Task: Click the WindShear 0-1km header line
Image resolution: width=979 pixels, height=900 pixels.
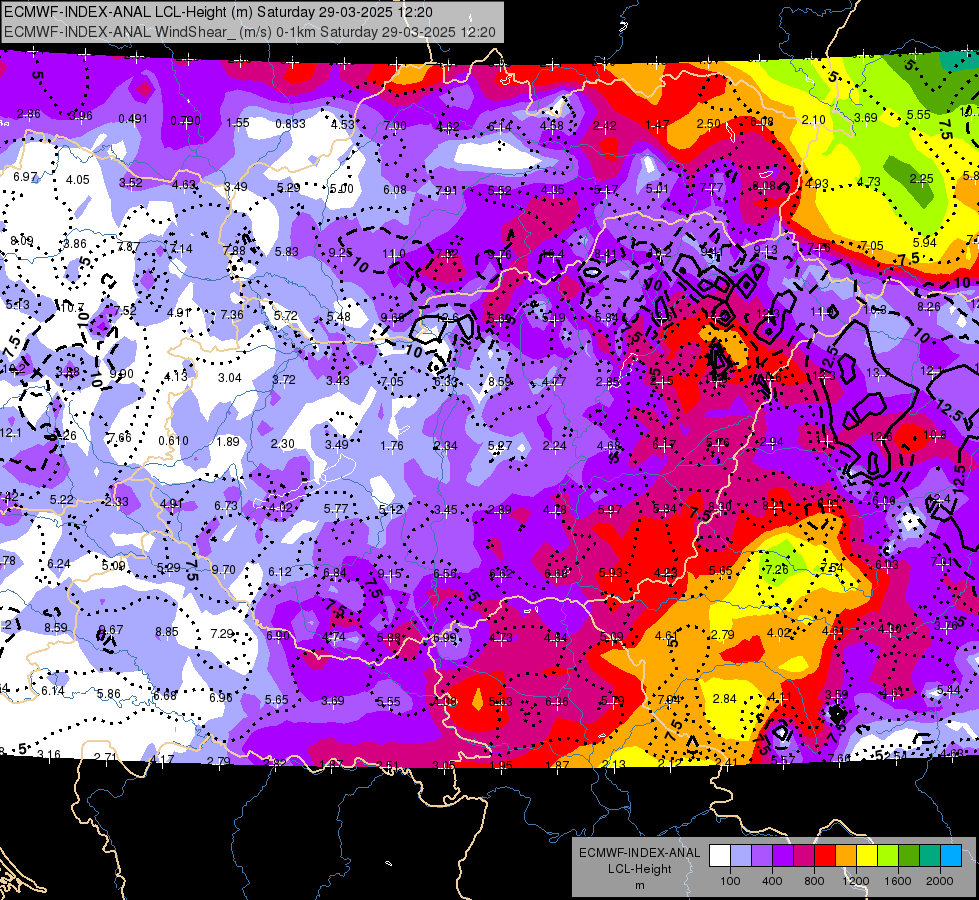Action: pyautogui.click(x=250, y=32)
